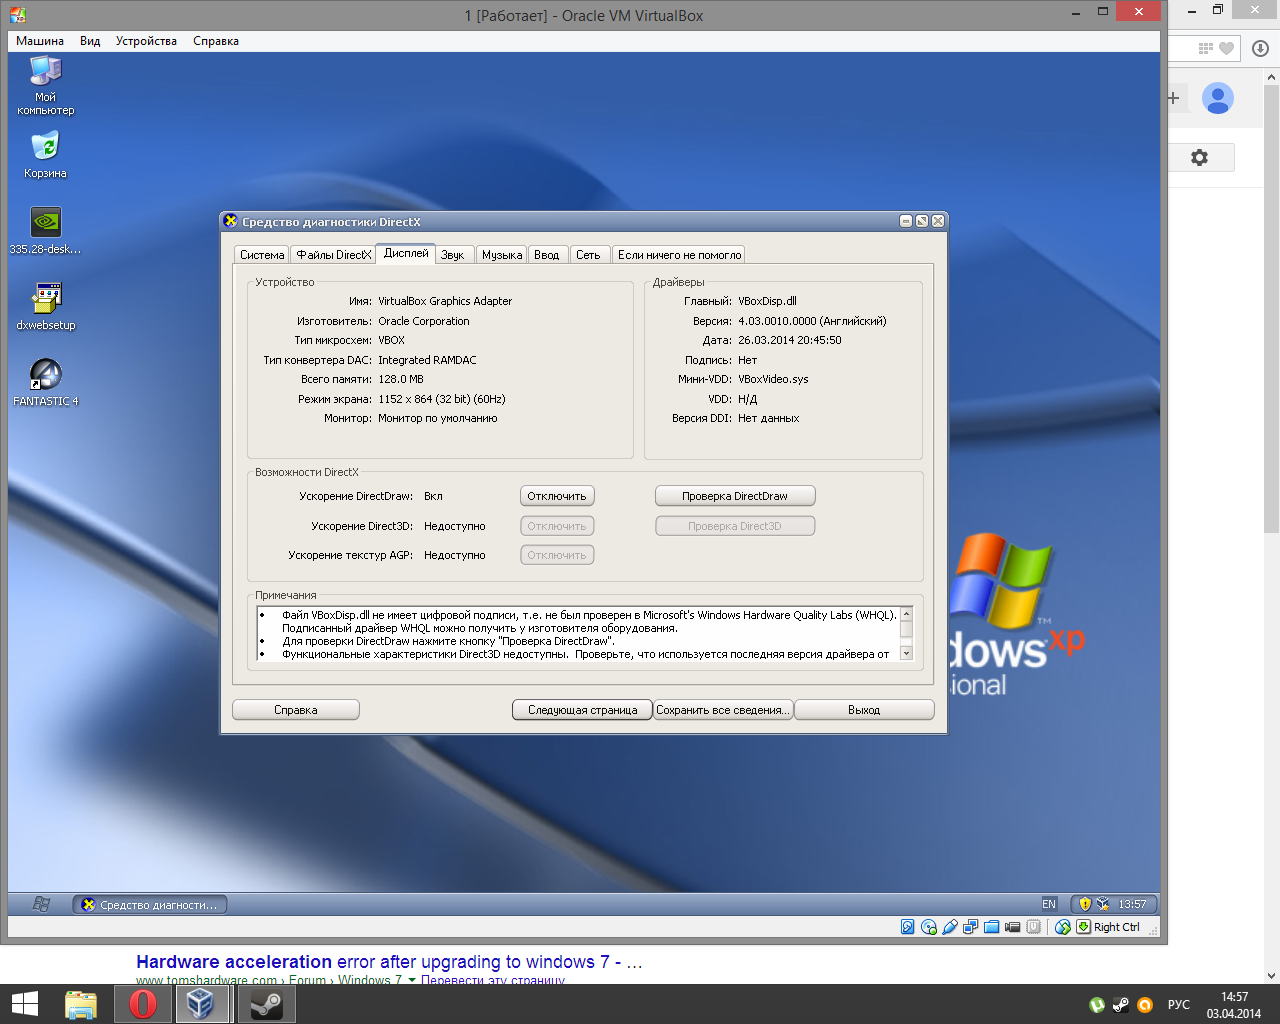Click the notes box scroll-down arrow
1280x1024 pixels.
pyautogui.click(x=907, y=653)
